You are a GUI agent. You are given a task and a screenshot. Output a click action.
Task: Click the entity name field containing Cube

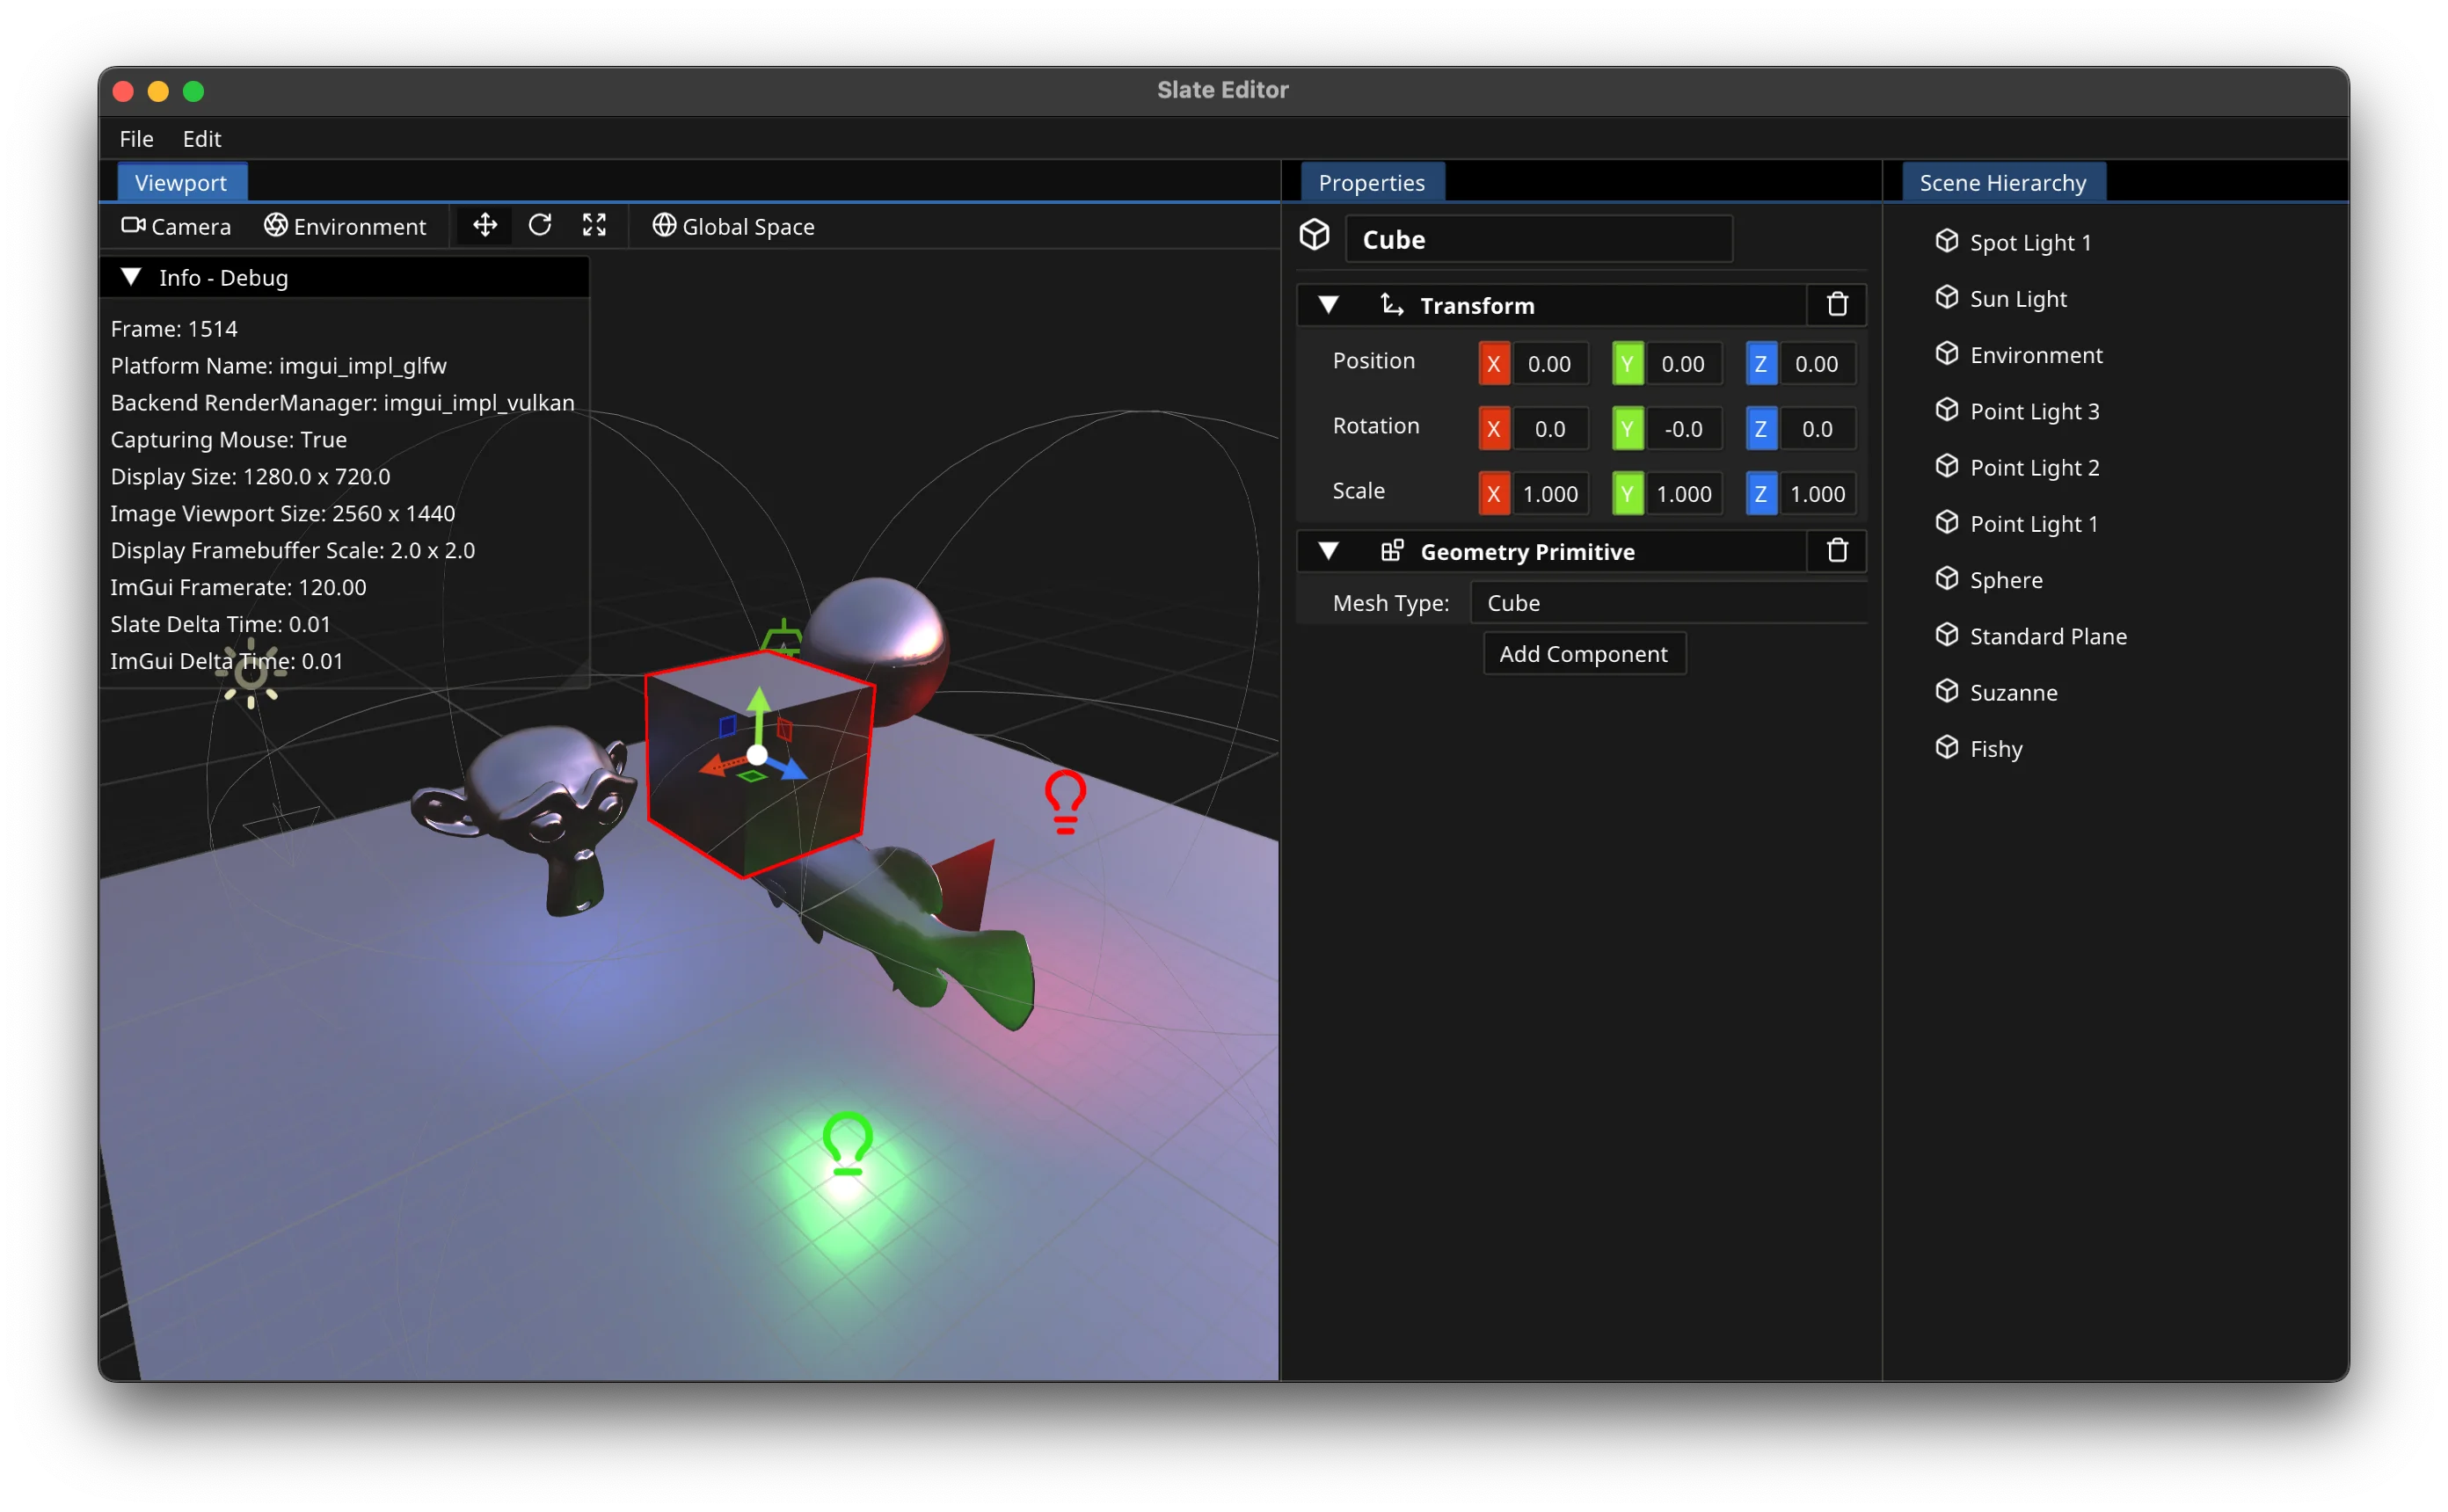(x=1539, y=239)
